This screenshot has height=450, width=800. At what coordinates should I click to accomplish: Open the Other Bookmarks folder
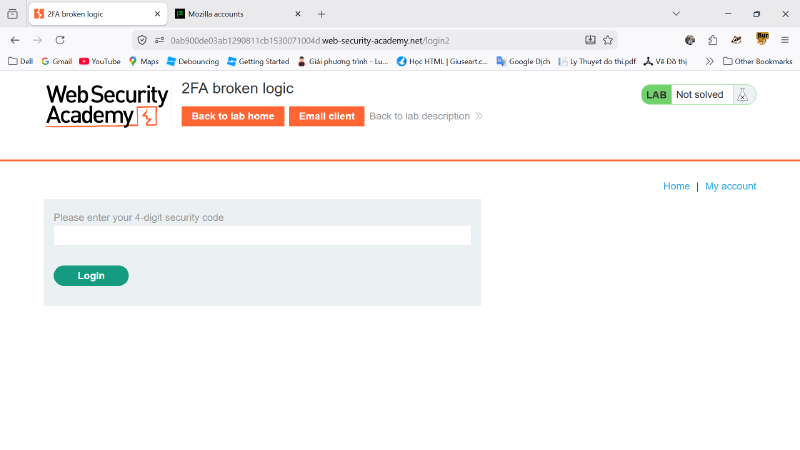tap(758, 61)
